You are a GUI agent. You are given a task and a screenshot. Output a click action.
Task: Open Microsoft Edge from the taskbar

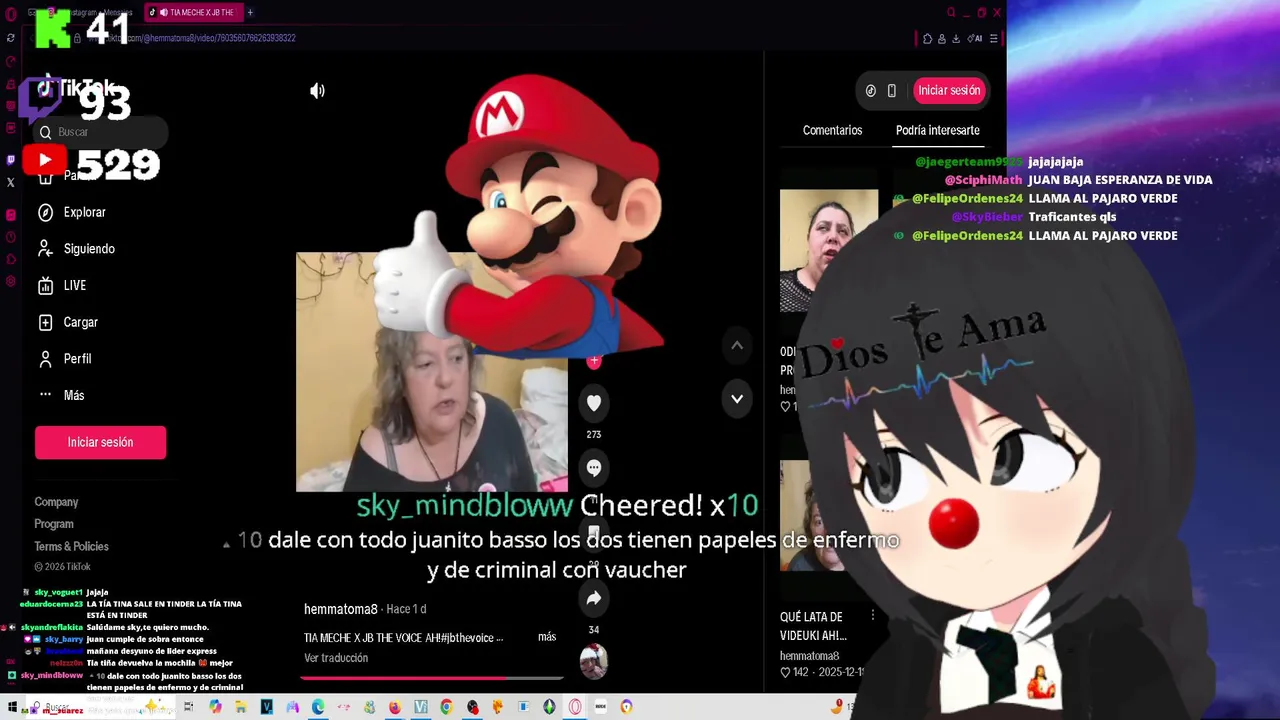pos(318,707)
